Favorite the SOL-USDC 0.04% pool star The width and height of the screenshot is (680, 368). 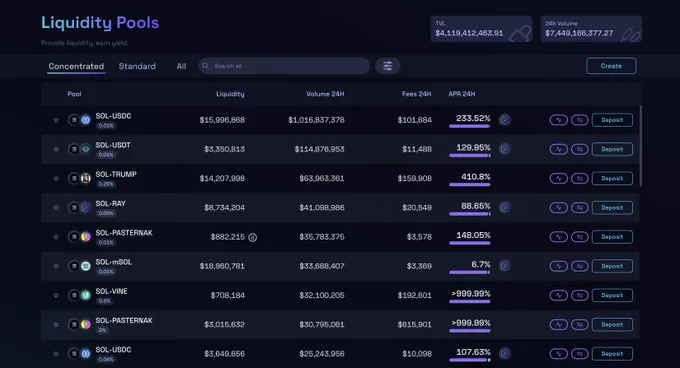pos(56,354)
